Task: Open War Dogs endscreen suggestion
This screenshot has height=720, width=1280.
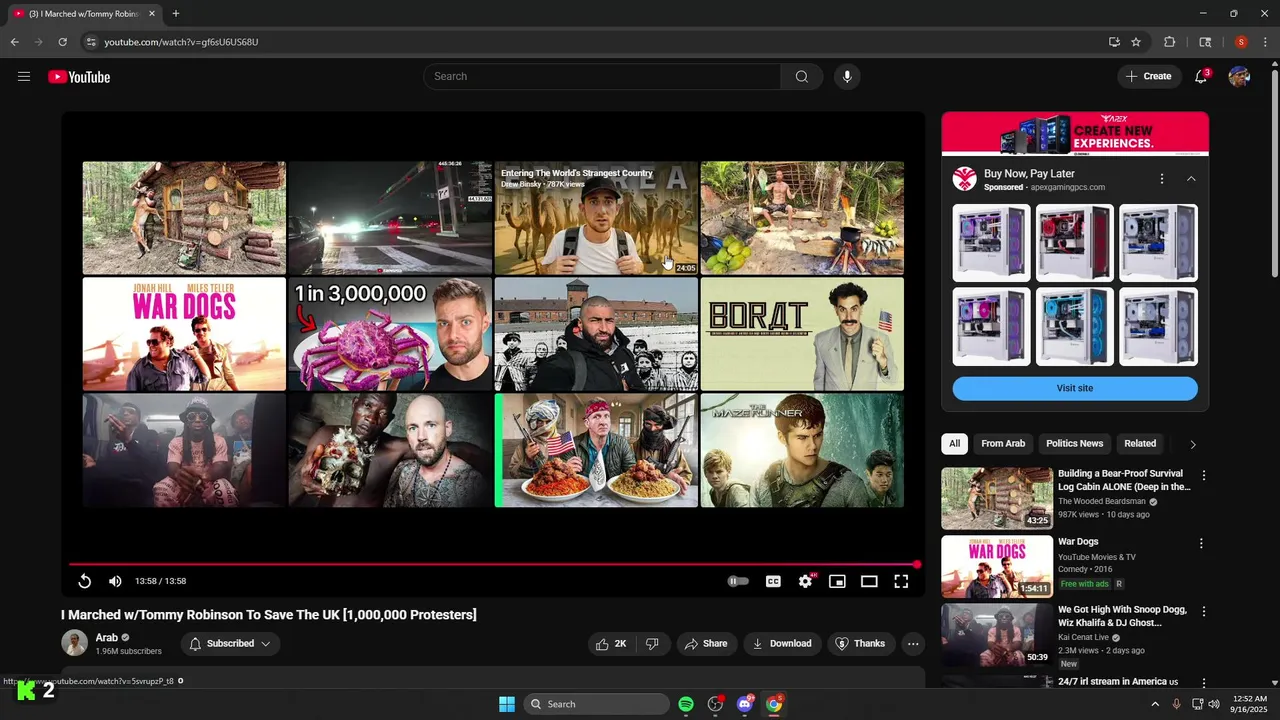Action: 184,334
